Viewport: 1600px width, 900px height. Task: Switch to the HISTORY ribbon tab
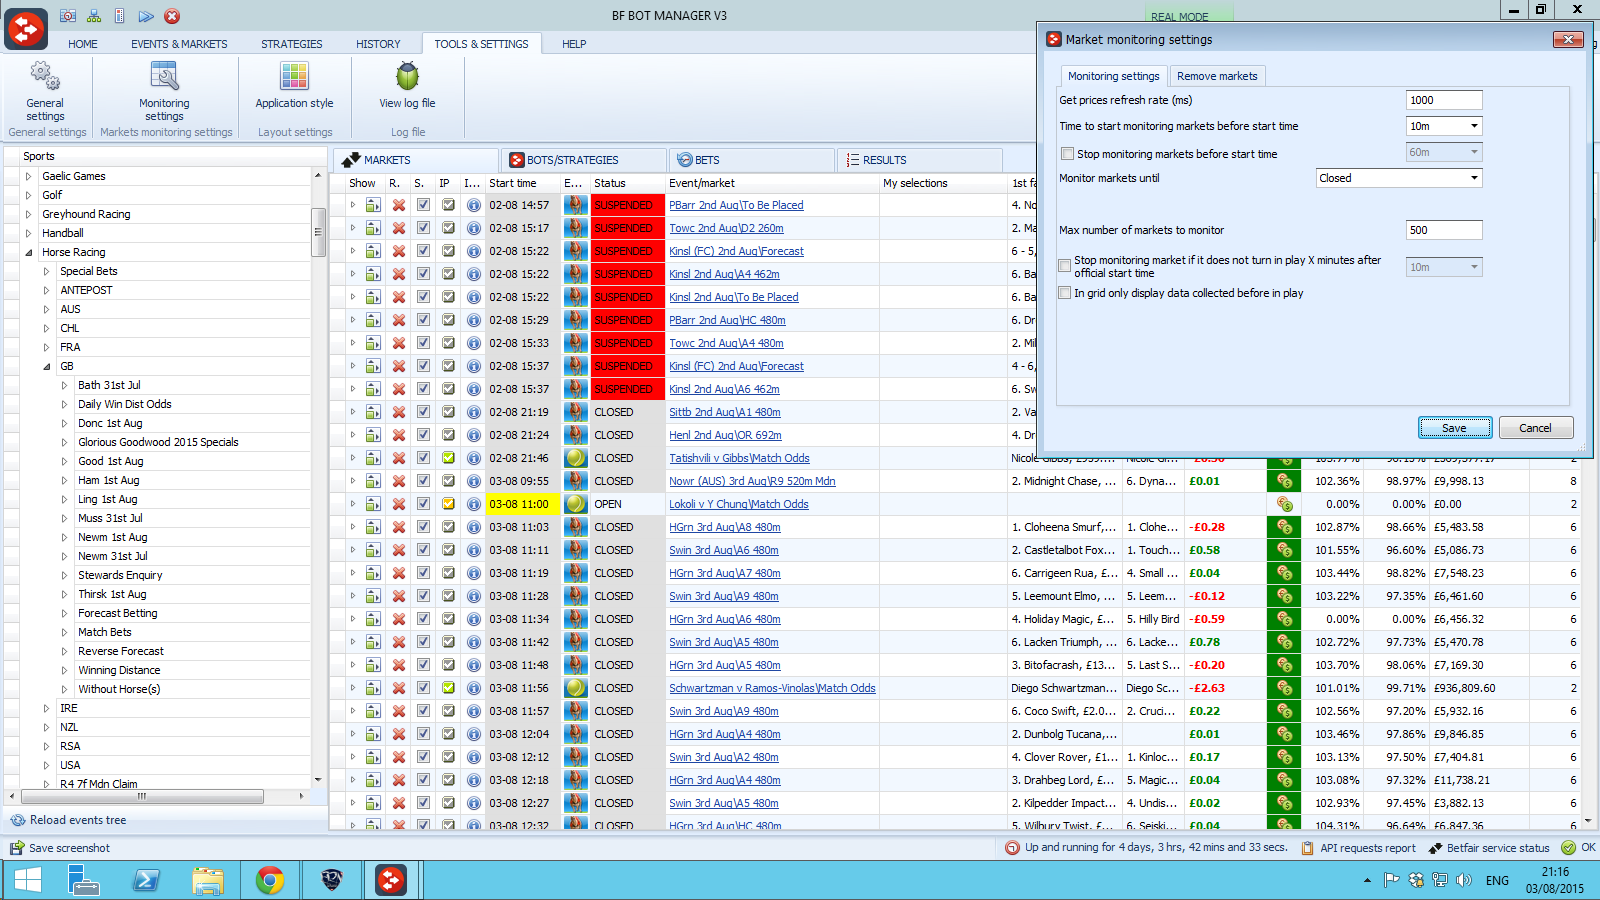378,44
